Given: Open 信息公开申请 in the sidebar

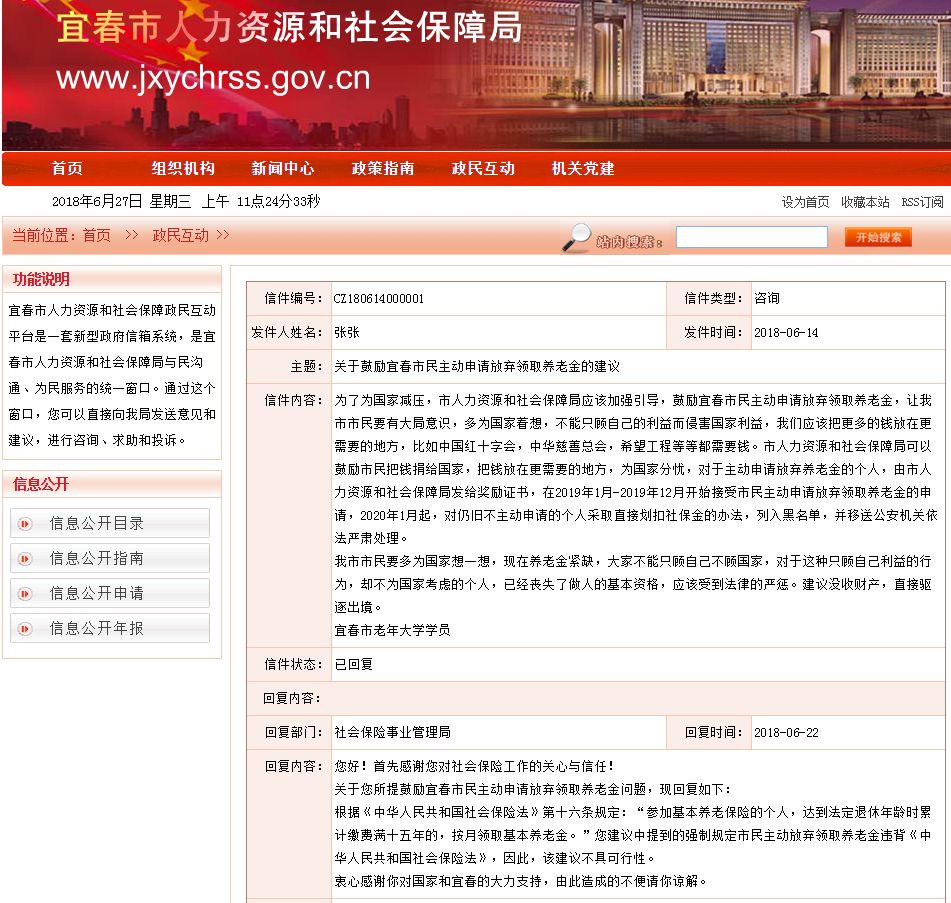Looking at the screenshot, I should click(110, 594).
